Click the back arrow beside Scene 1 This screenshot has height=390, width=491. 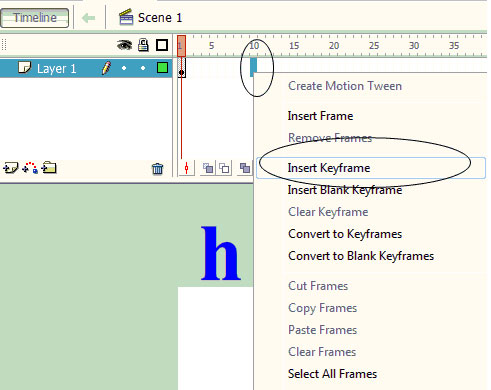[x=89, y=18]
